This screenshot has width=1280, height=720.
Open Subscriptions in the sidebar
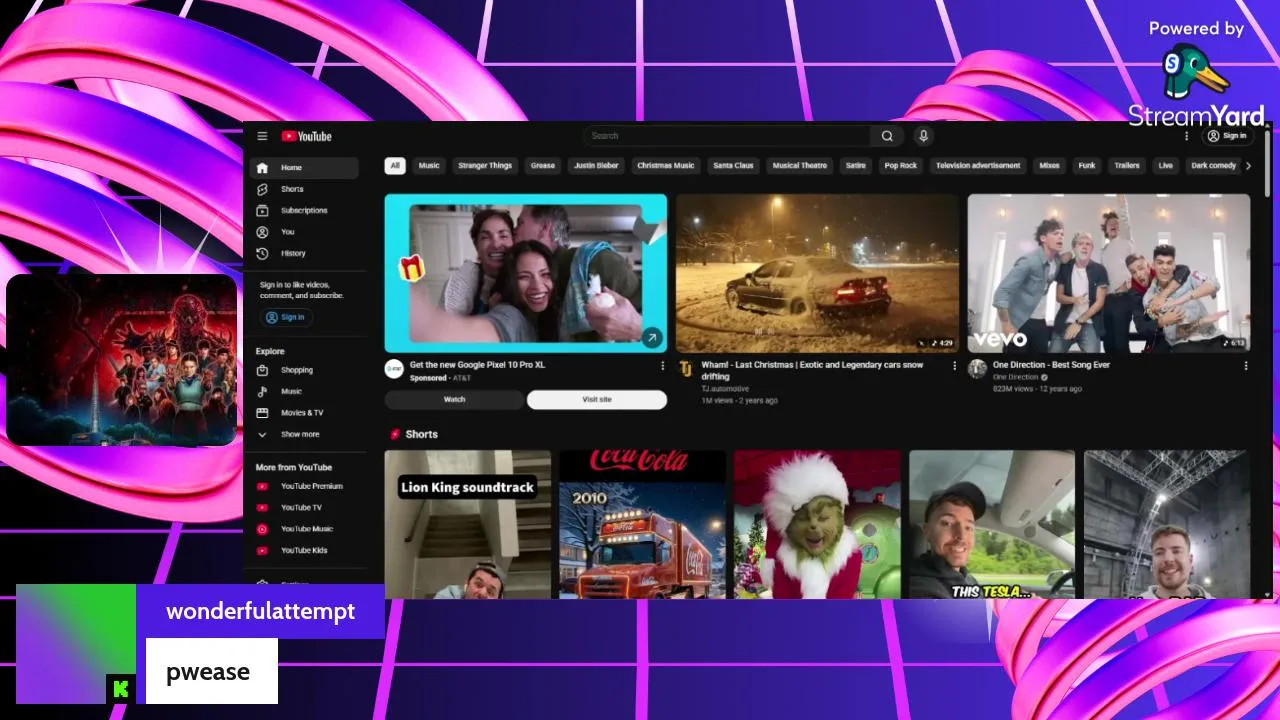[x=304, y=210]
